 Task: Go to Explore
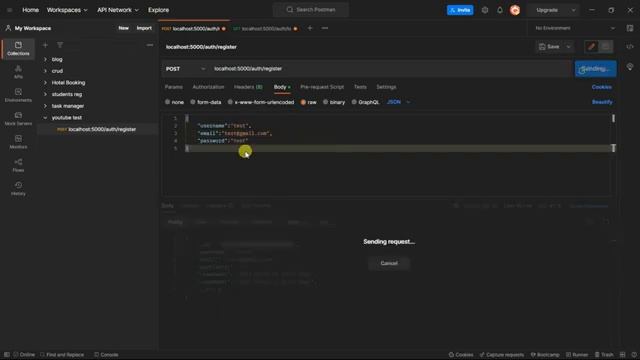(x=158, y=10)
